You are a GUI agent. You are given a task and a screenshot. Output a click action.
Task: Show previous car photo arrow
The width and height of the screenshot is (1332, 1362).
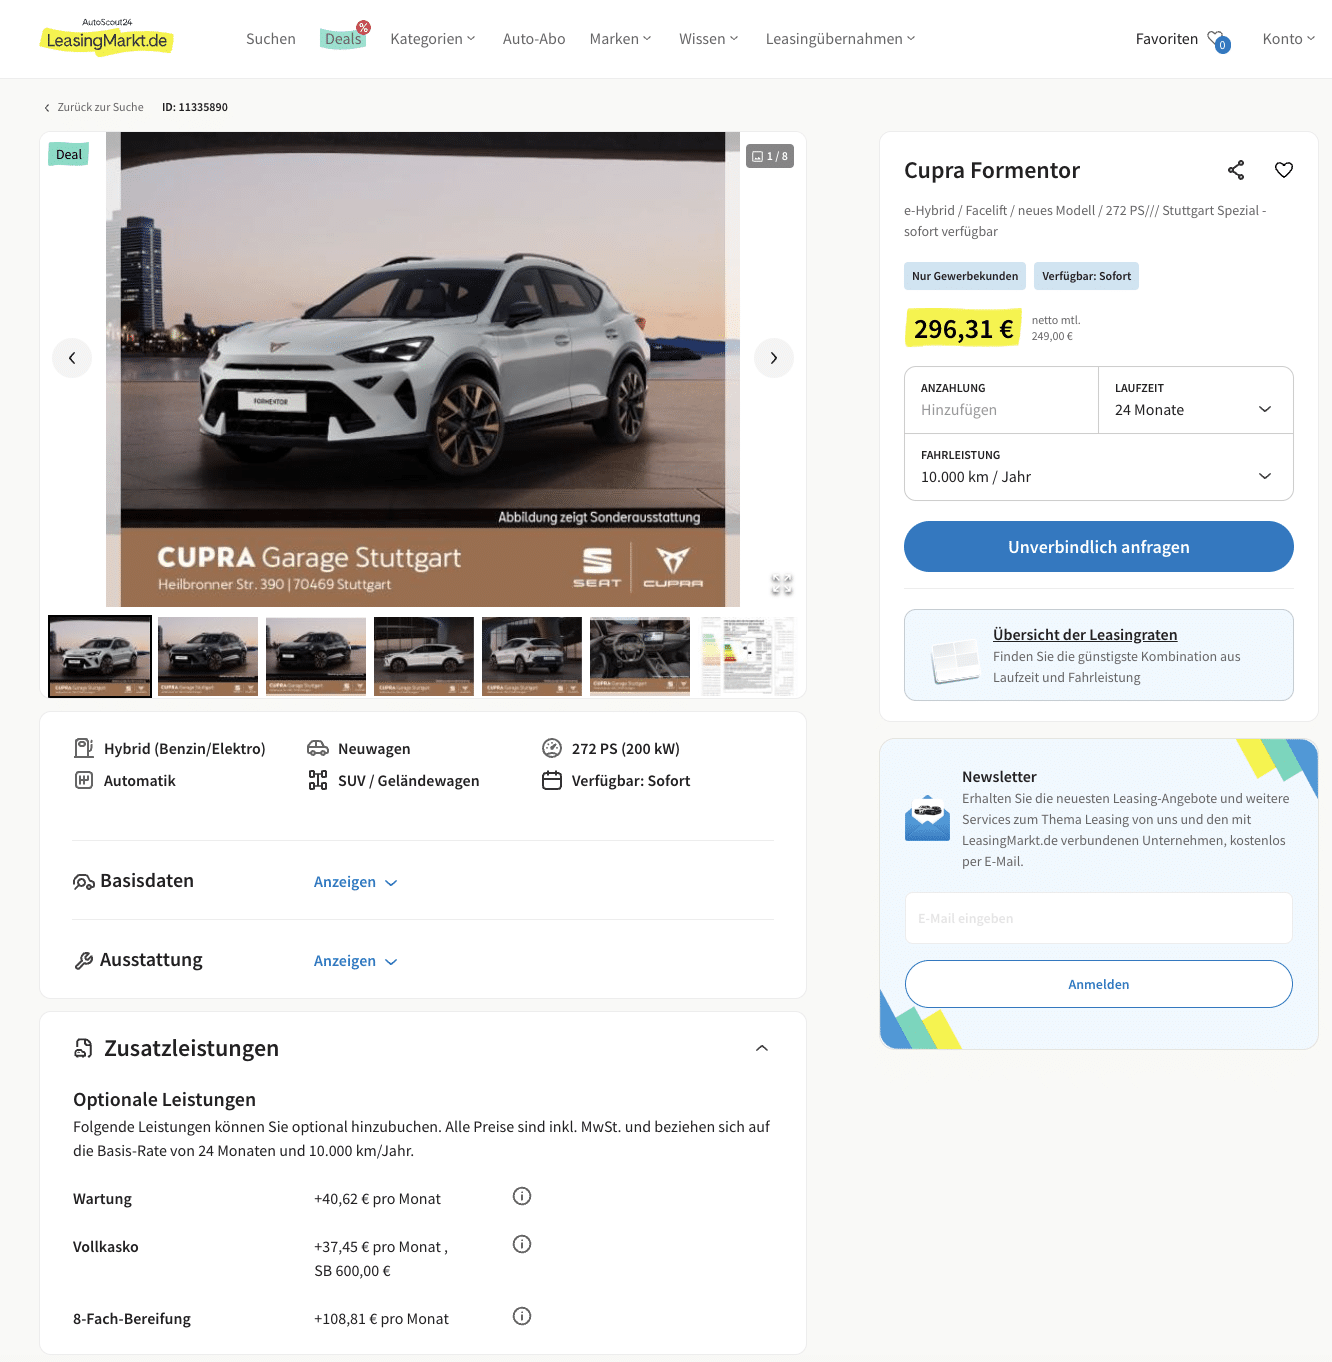tap(72, 358)
